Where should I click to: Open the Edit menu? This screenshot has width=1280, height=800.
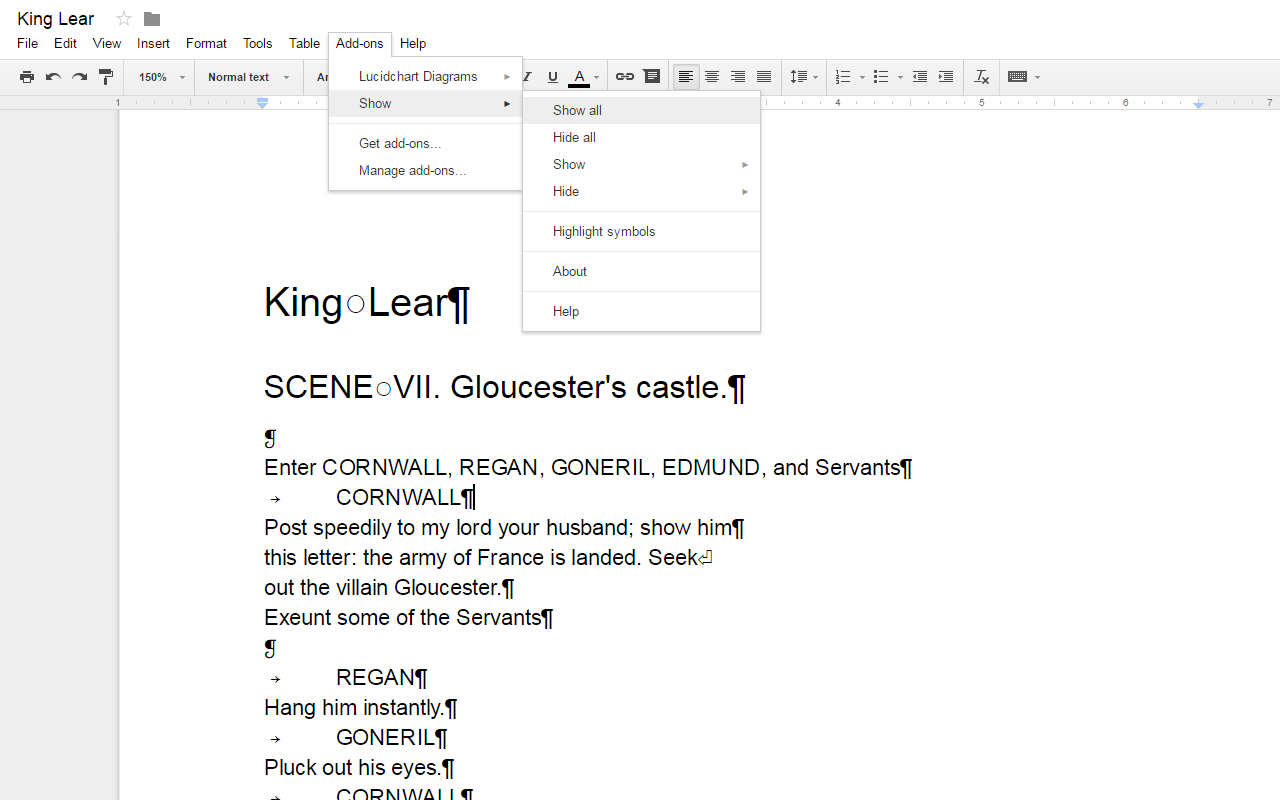coord(65,43)
